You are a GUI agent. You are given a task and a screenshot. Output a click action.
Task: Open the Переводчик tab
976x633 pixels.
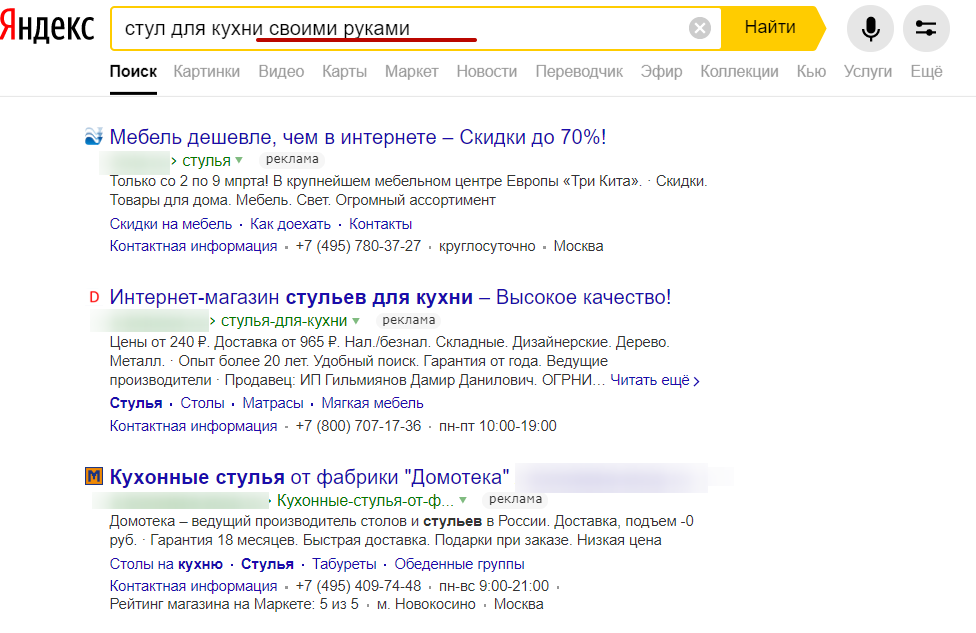(x=579, y=72)
